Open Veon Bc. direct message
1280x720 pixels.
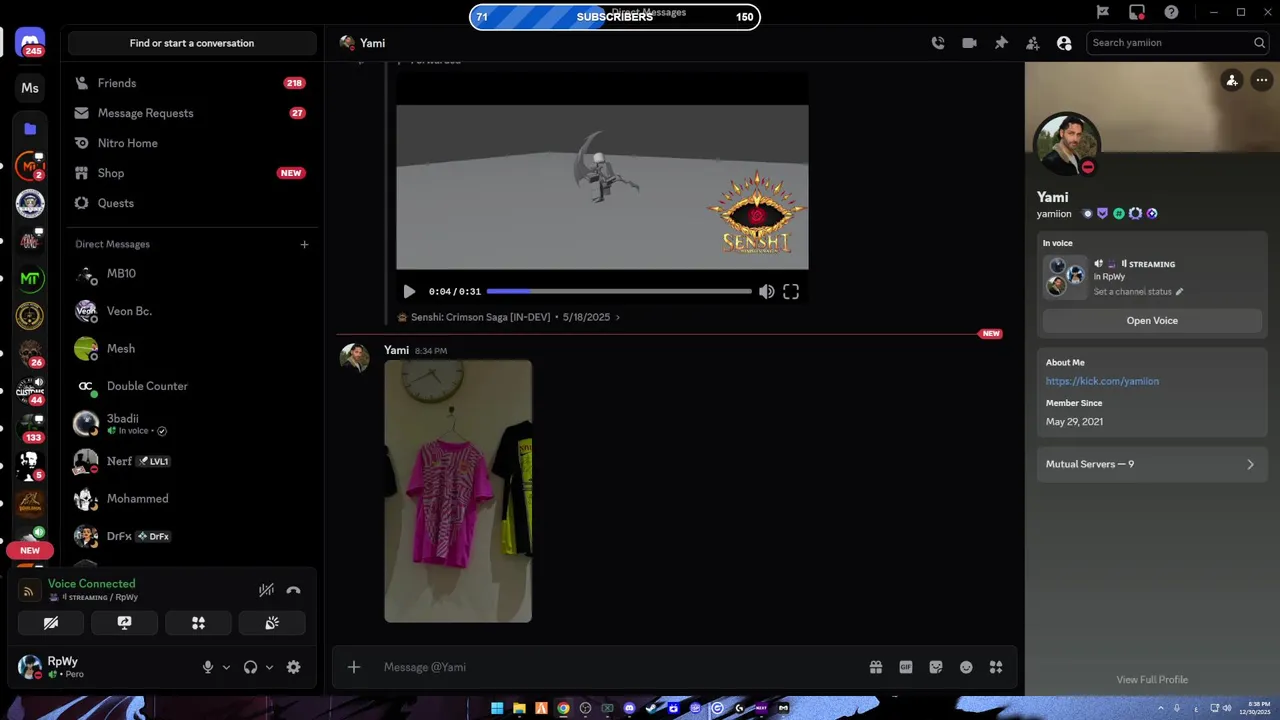click(x=190, y=311)
